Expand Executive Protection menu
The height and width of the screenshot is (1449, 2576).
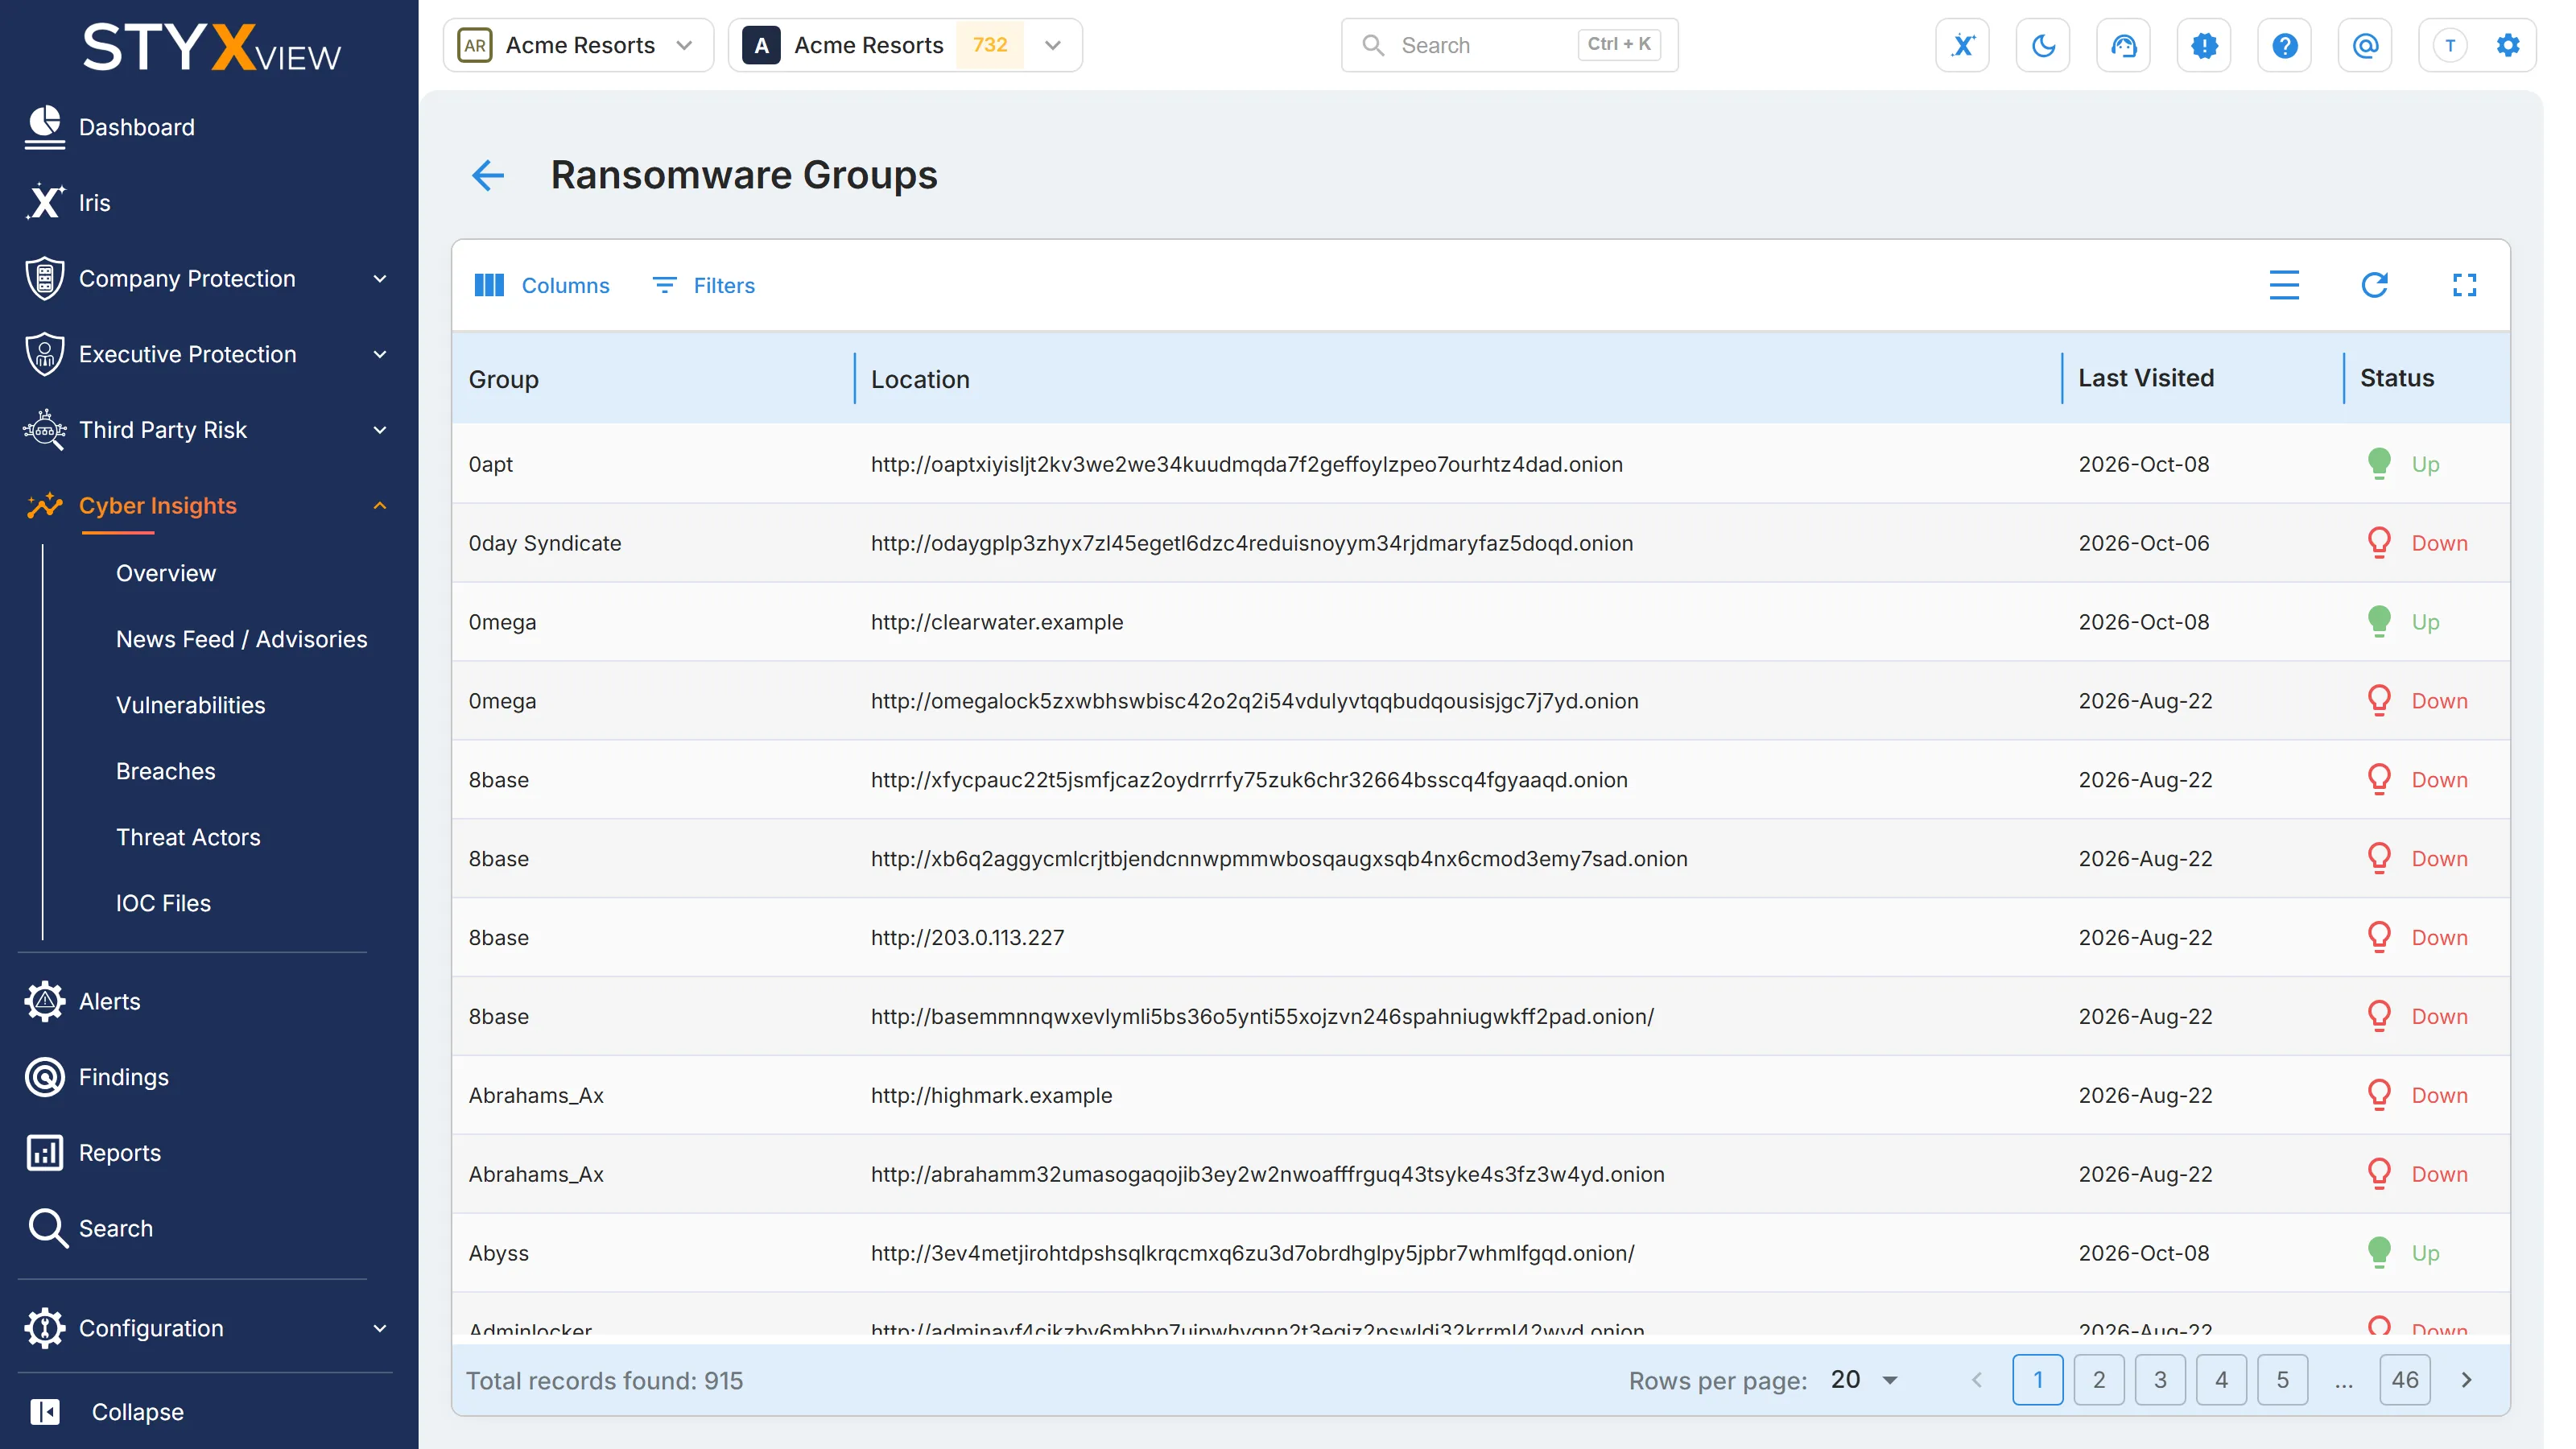[x=208, y=354]
